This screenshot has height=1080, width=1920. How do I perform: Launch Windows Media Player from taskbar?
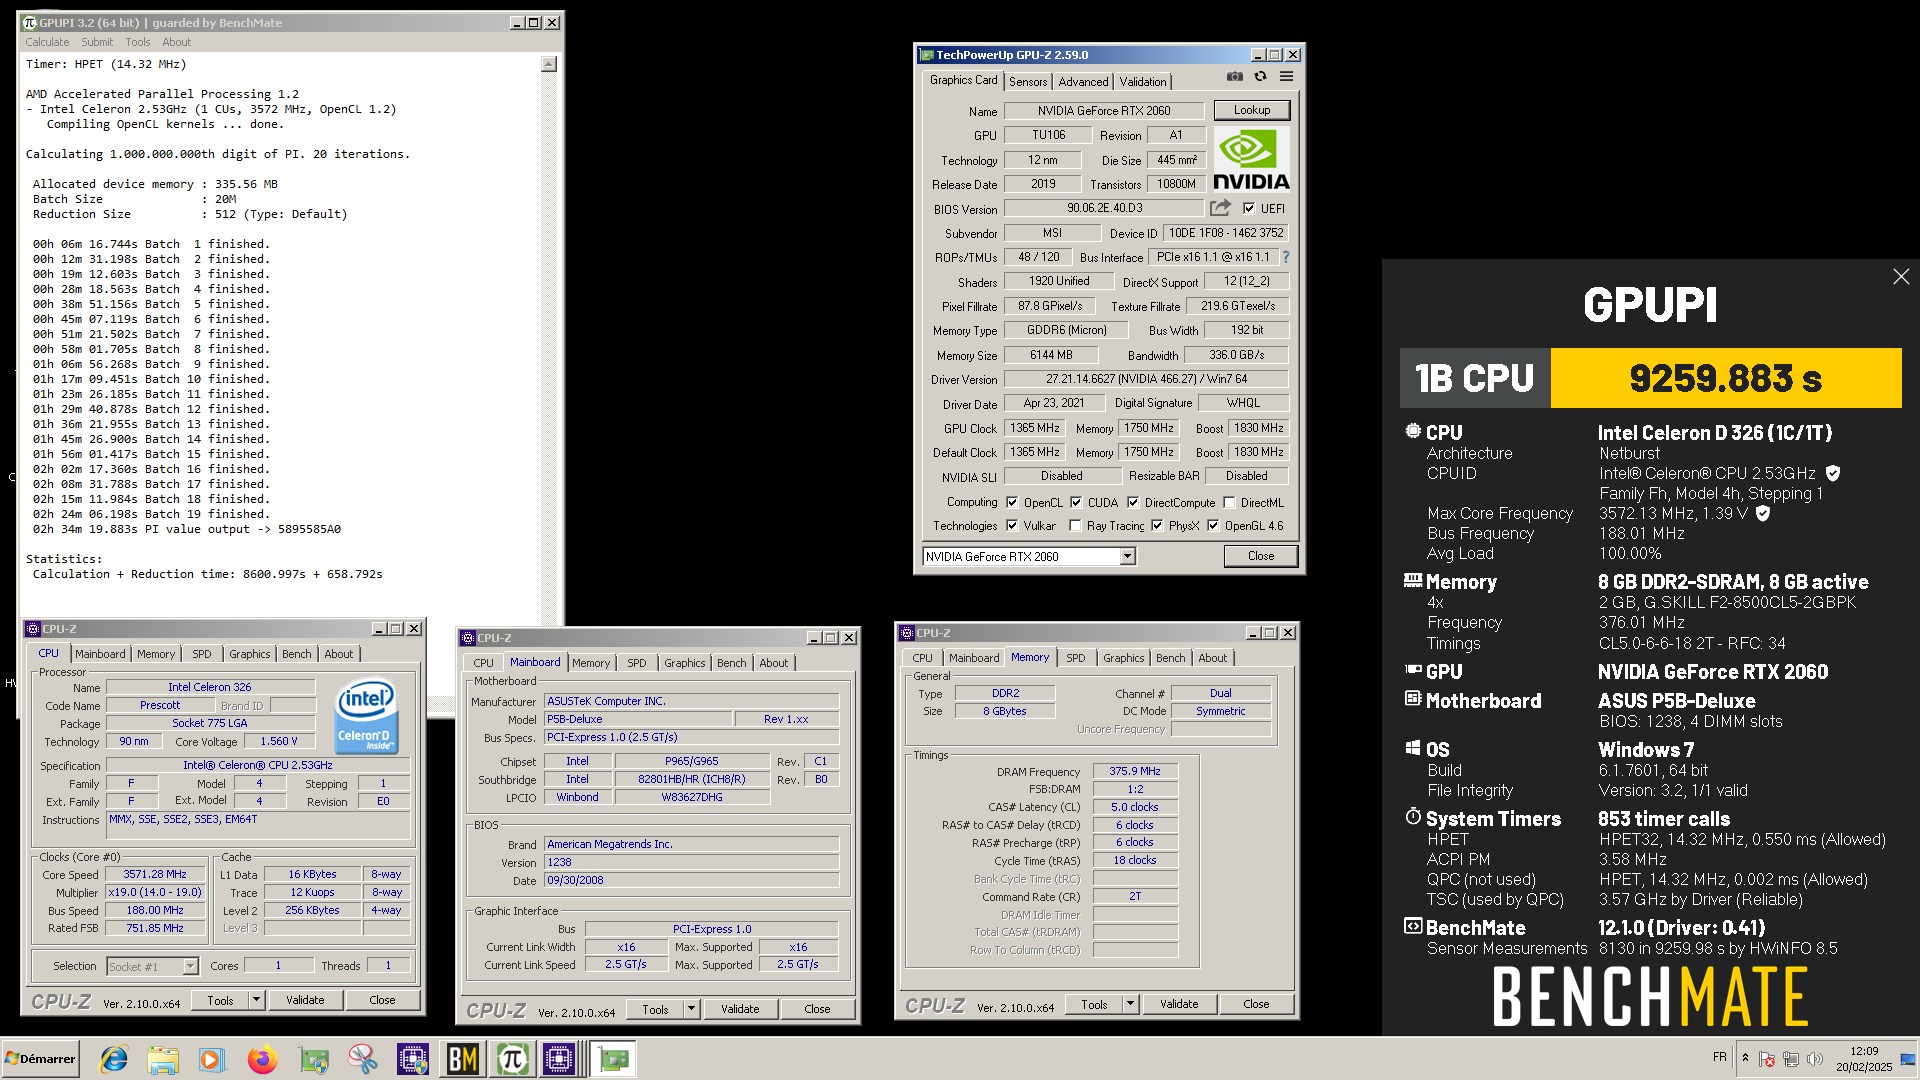(212, 1059)
